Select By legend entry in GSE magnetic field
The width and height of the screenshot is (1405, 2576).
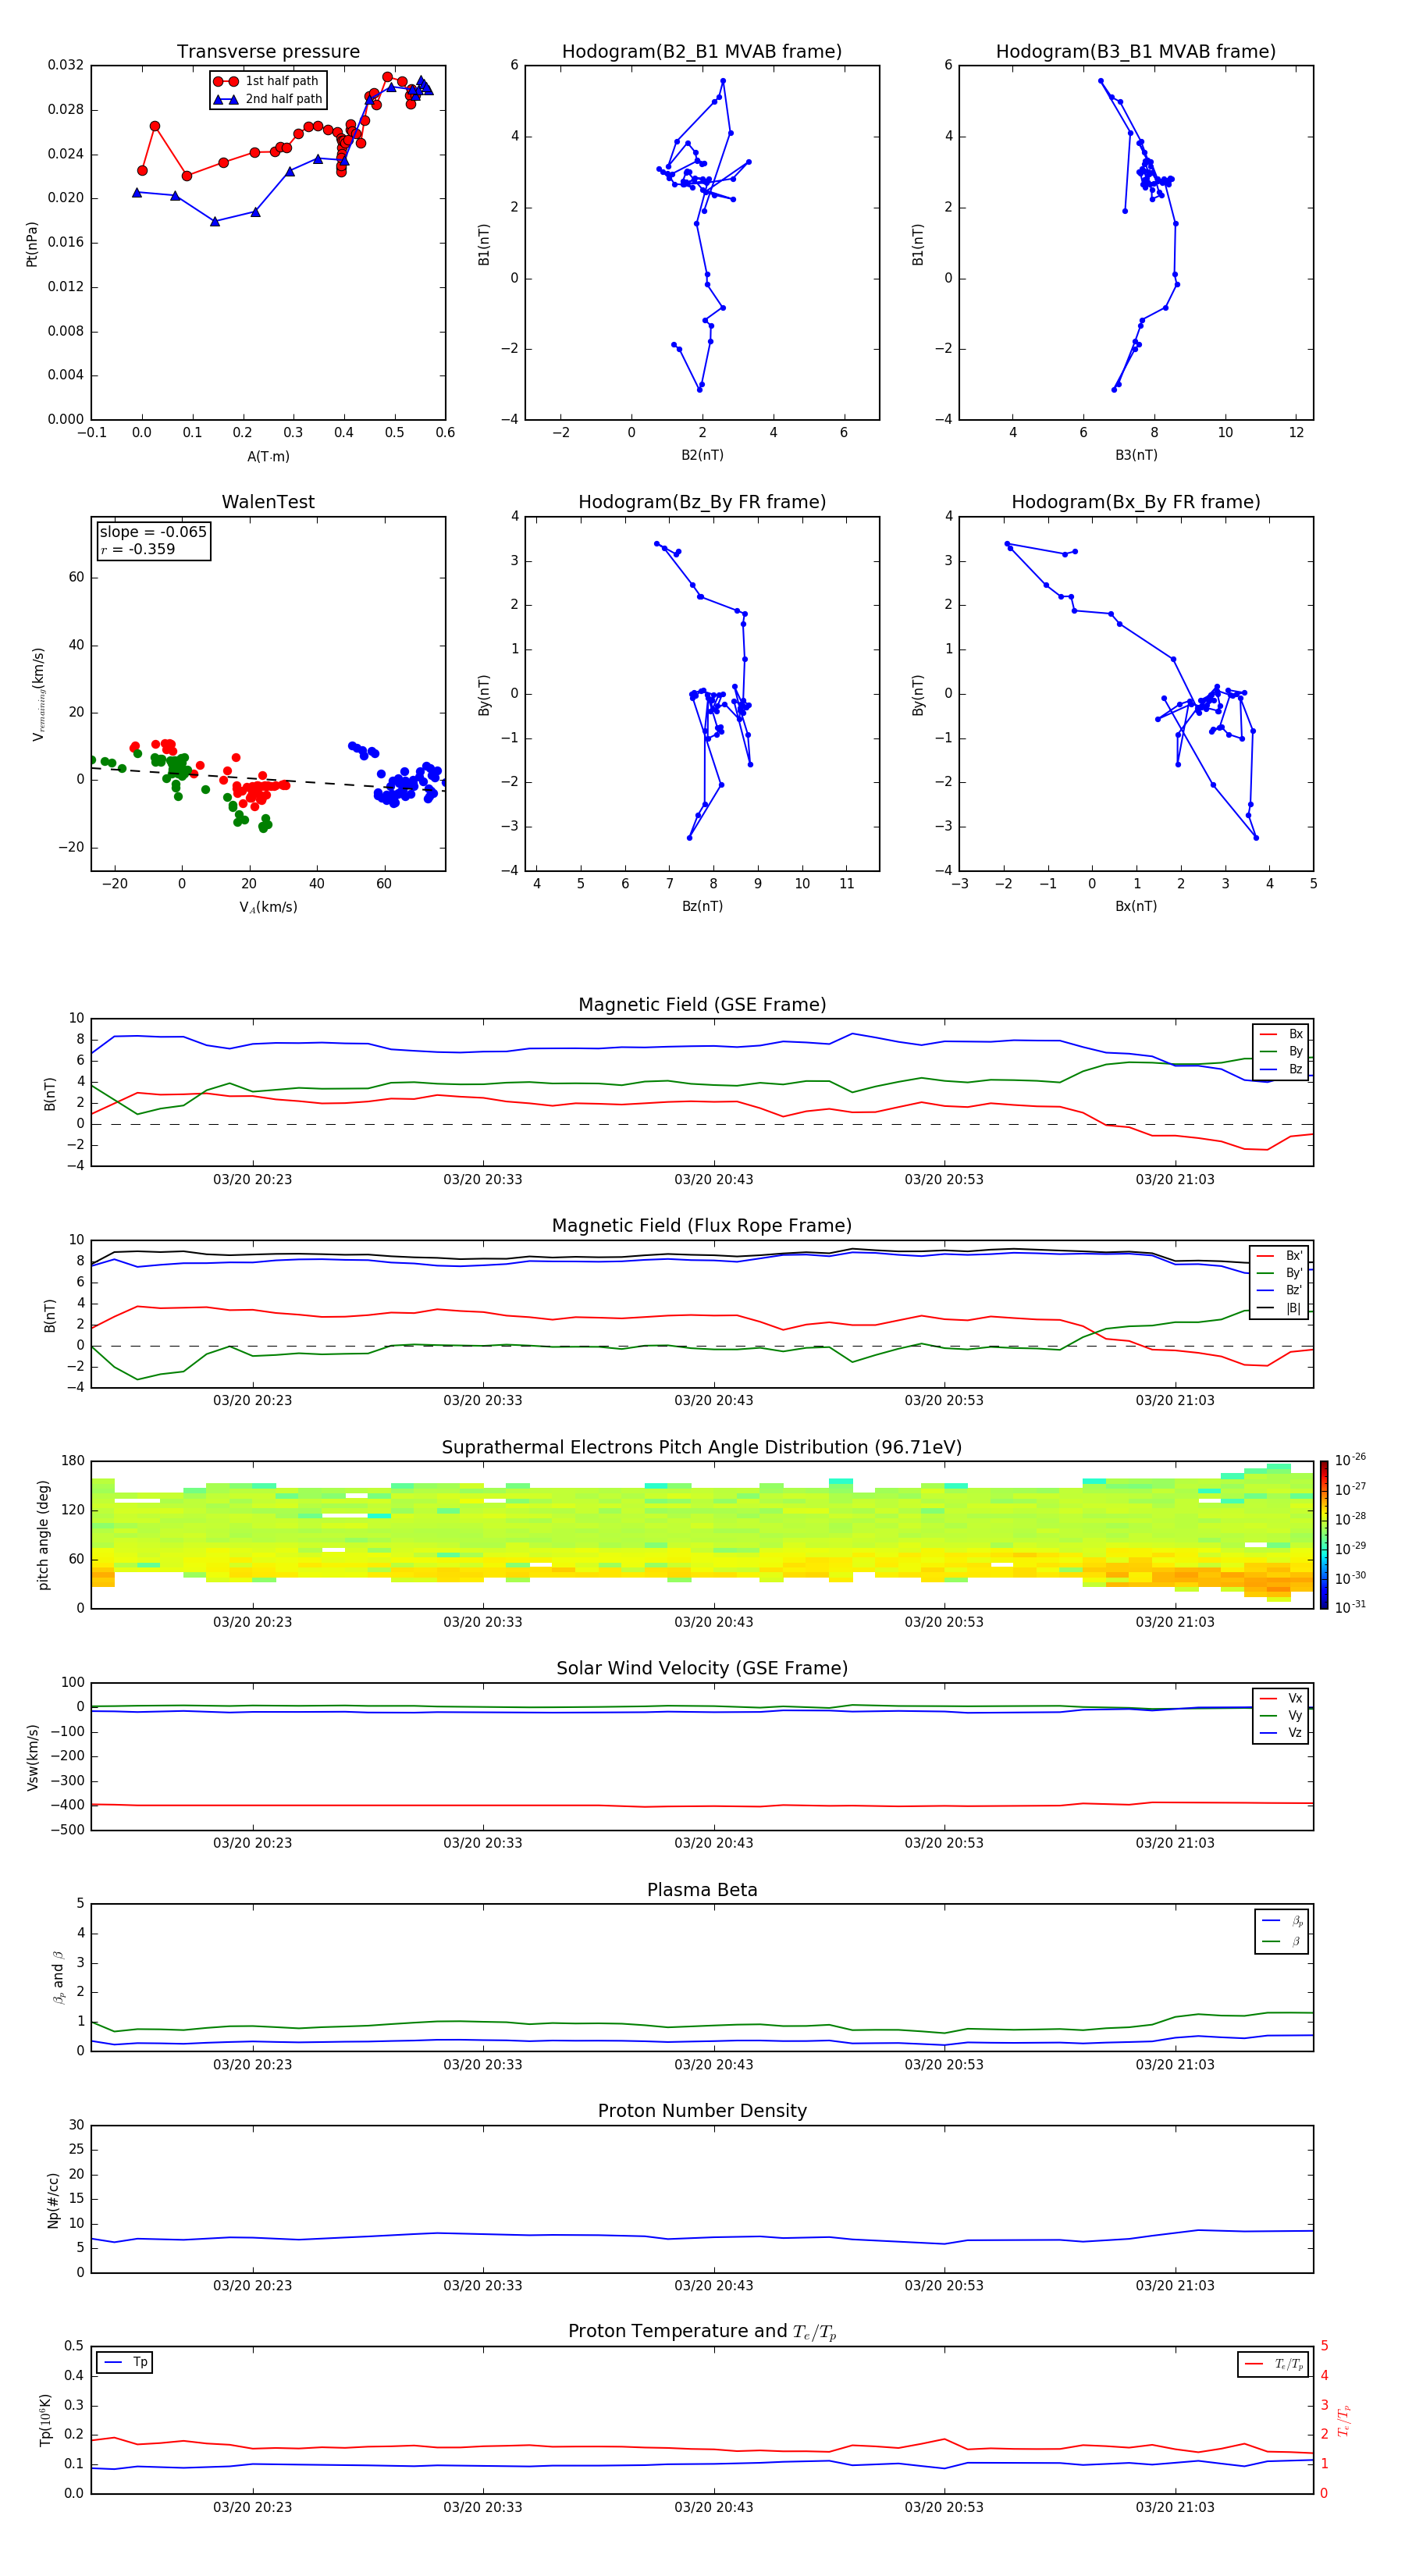click(1282, 1051)
